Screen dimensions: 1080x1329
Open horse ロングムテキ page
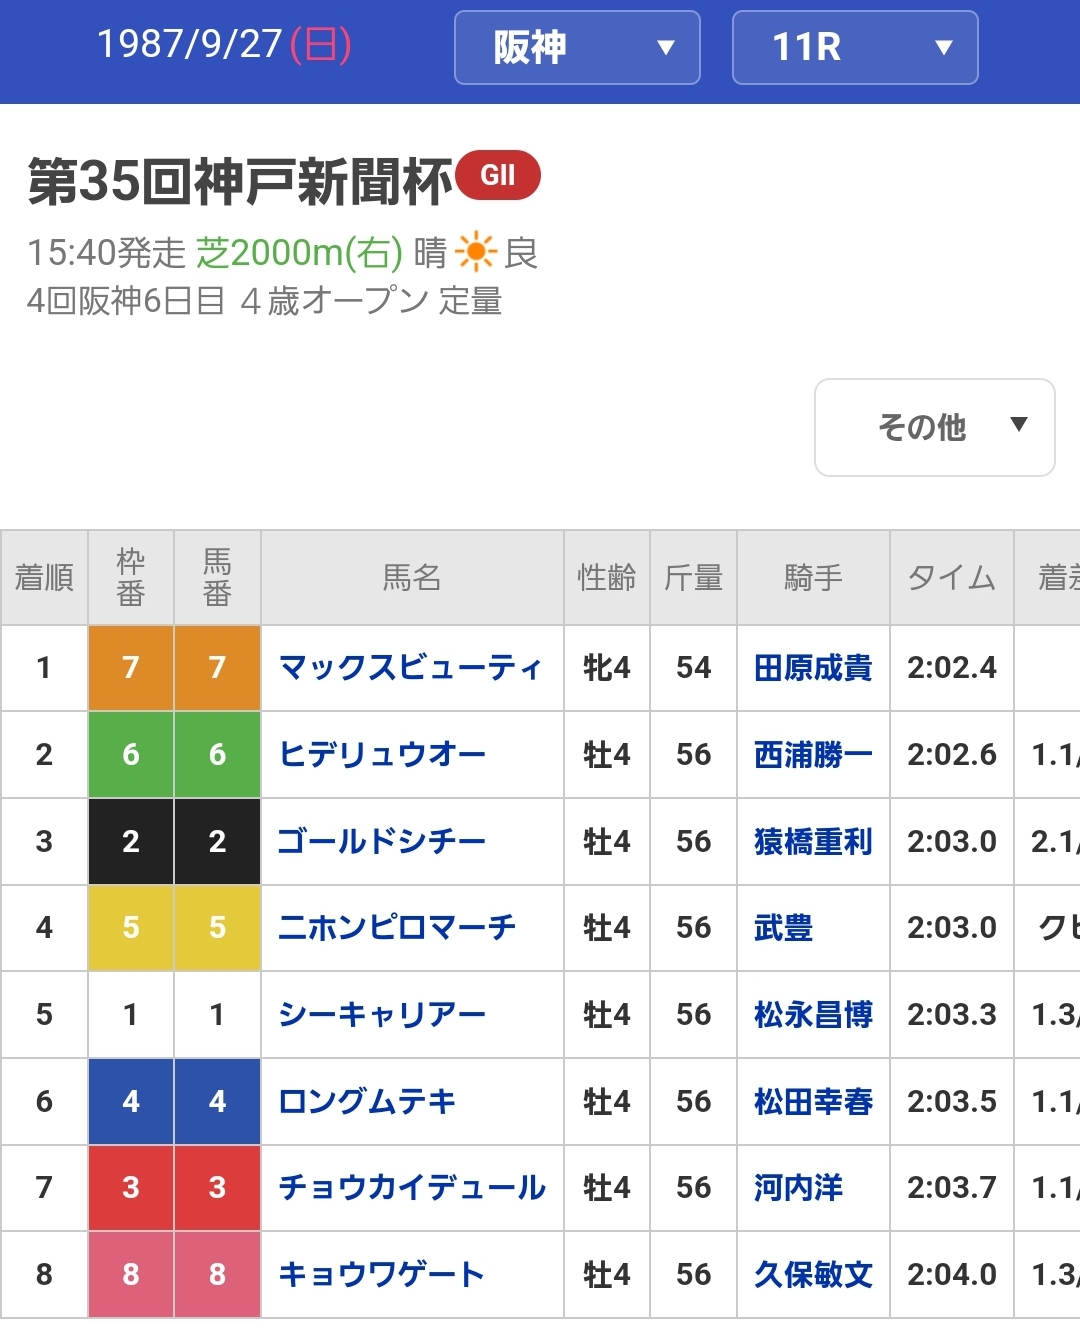(367, 1102)
